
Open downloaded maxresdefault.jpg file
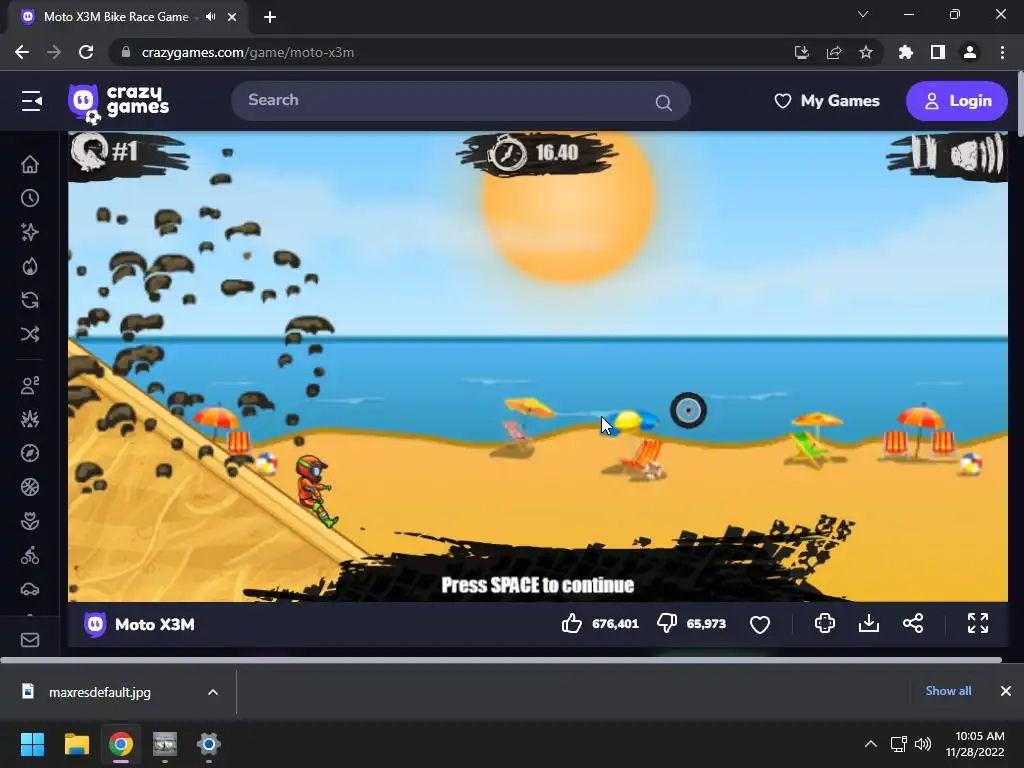click(x=99, y=692)
